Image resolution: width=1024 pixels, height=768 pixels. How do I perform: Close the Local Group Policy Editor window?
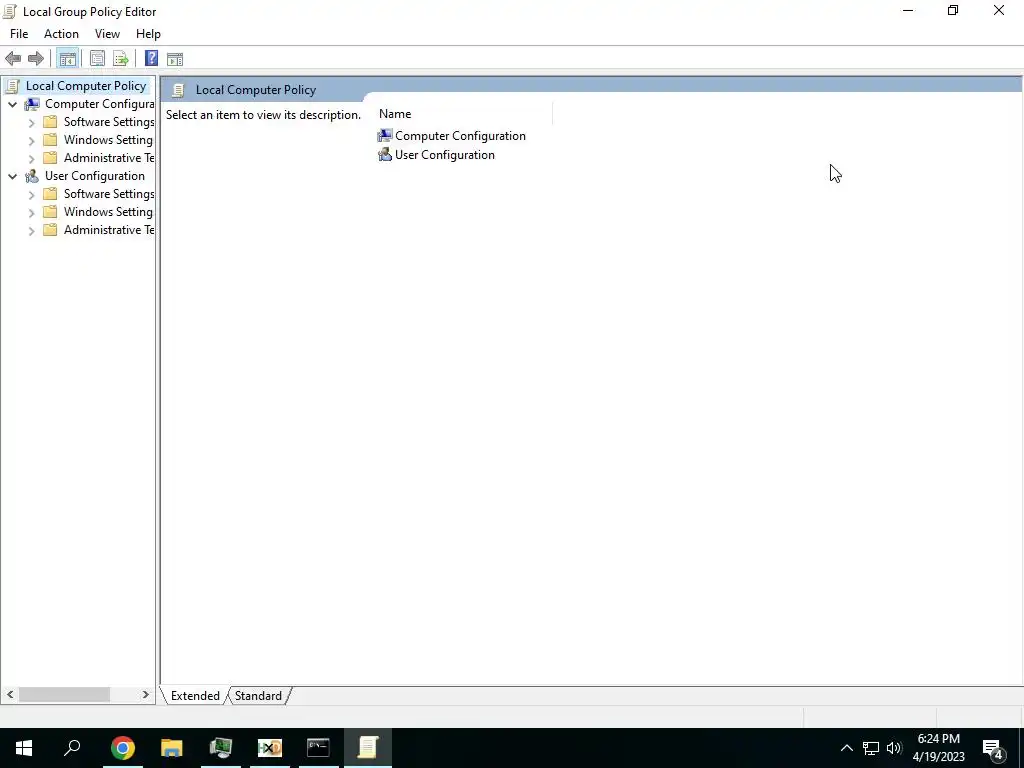point(999,10)
